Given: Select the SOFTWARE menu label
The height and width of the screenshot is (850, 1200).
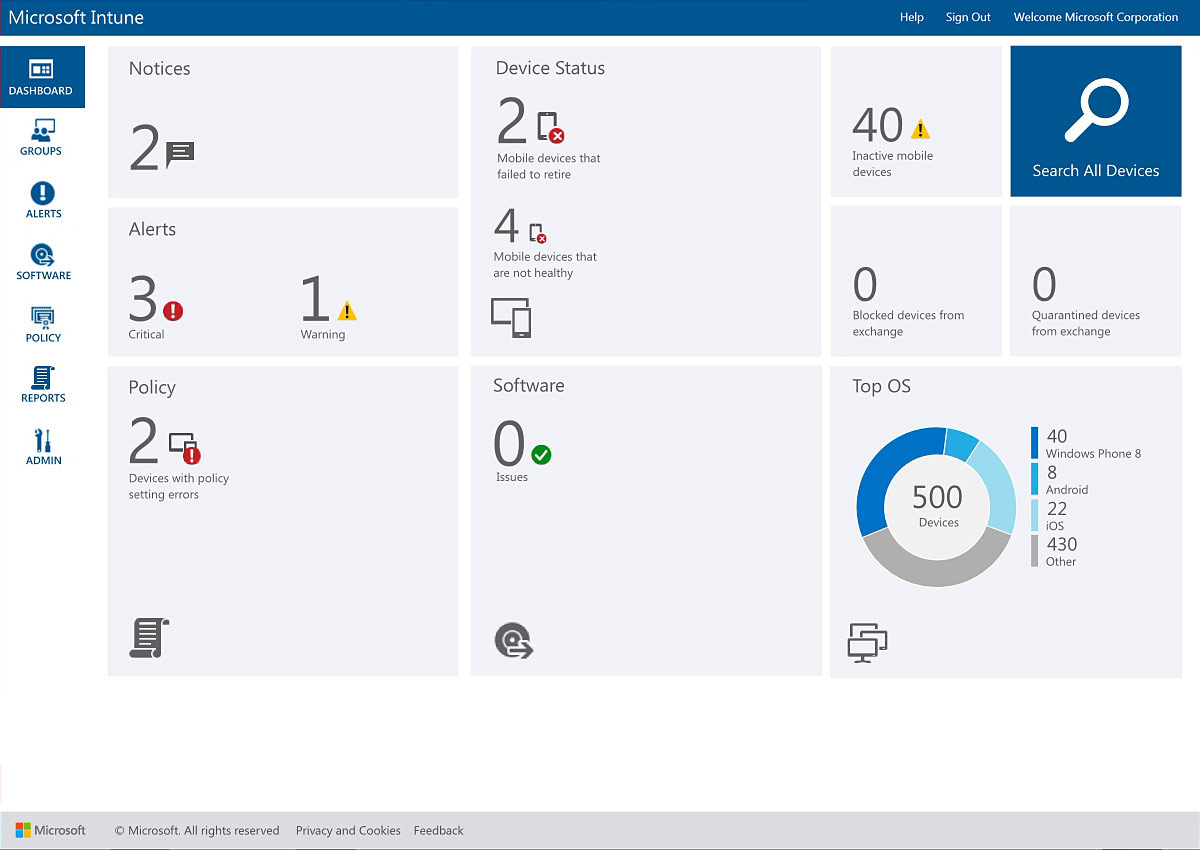Looking at the screenshot, I should pyautogui.click(x=44, y=275).
